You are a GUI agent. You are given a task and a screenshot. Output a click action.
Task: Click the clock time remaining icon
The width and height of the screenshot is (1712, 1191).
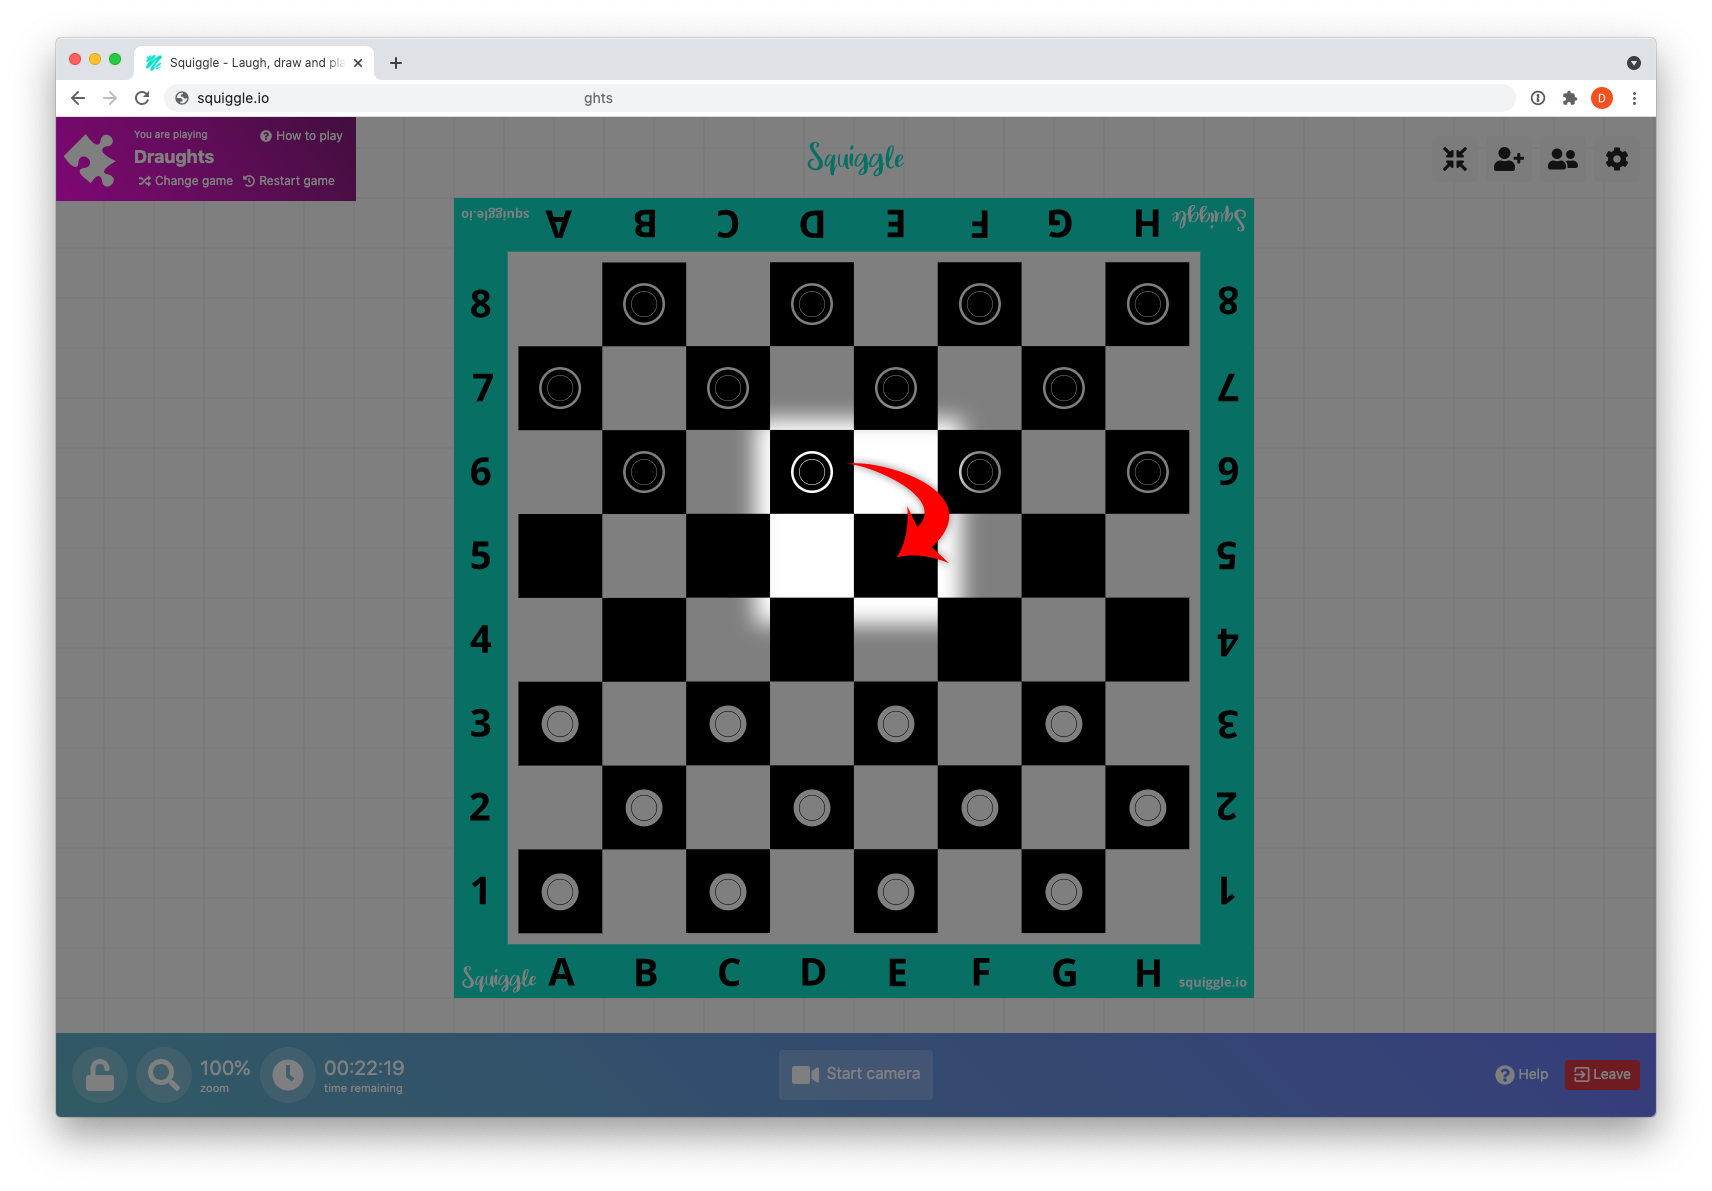(x=288, y=1075)
